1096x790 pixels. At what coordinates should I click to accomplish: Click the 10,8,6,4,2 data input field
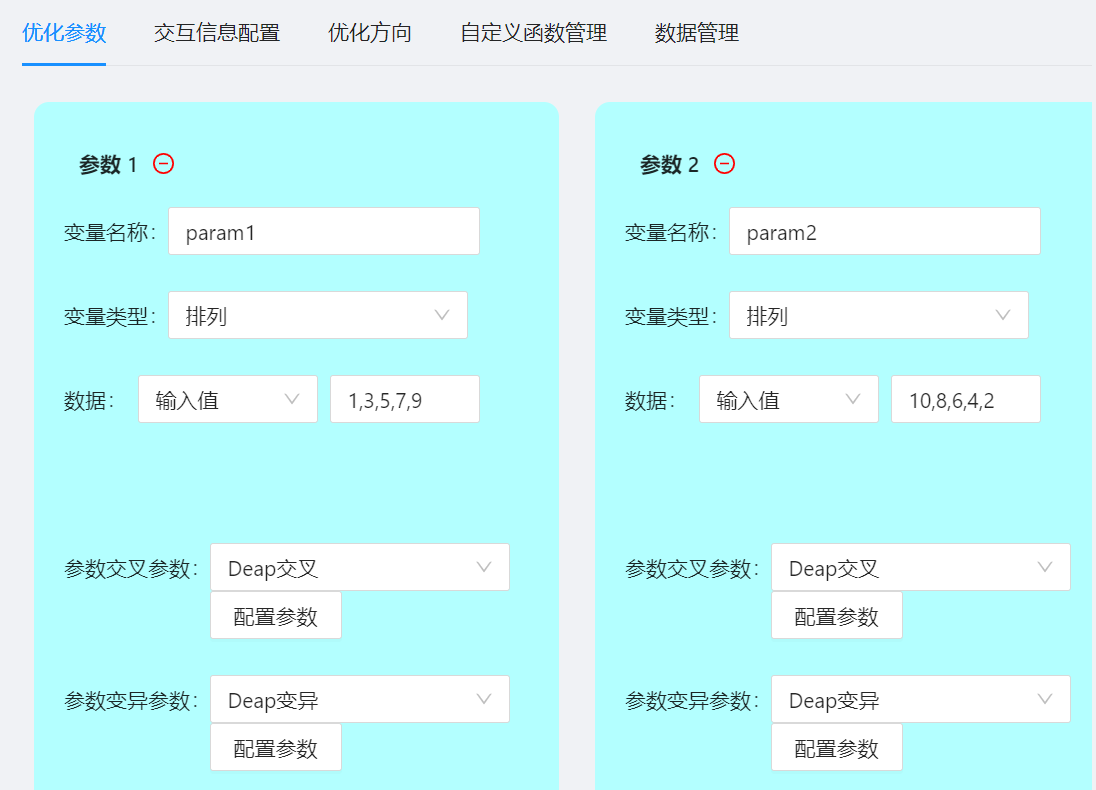pos(965,400)
